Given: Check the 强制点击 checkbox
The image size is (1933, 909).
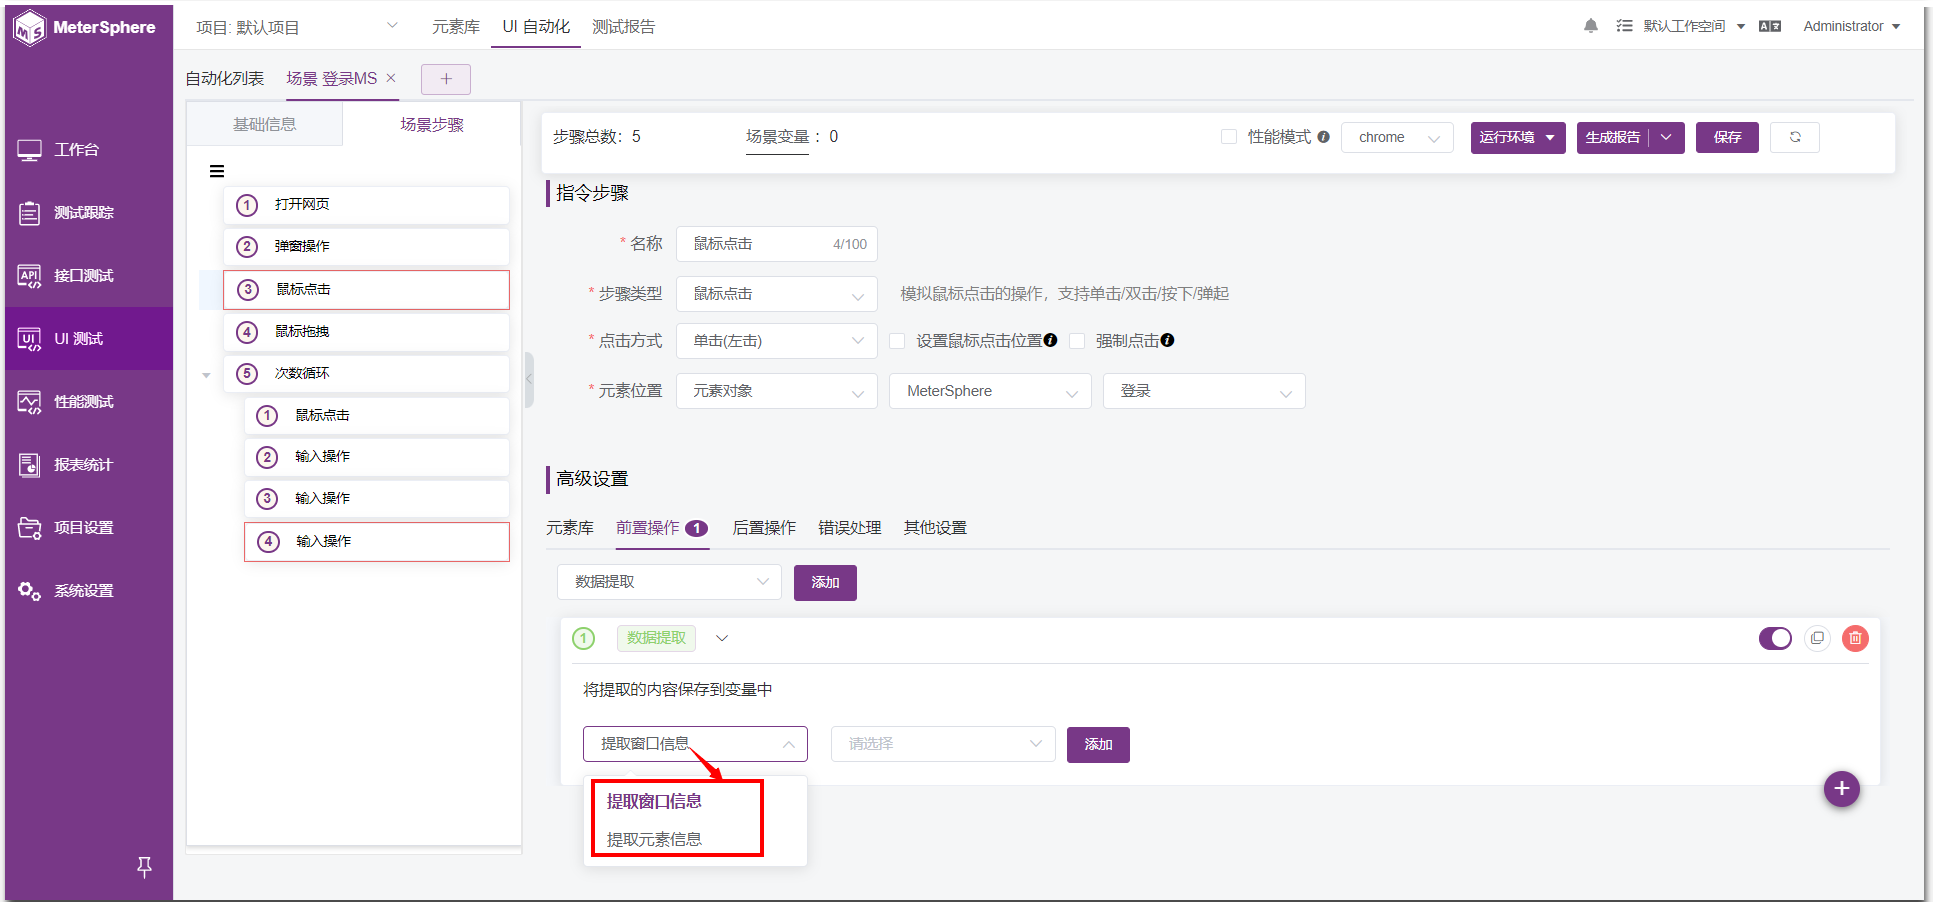Looking at the screenshot, I should click(x=1077, y=341).
